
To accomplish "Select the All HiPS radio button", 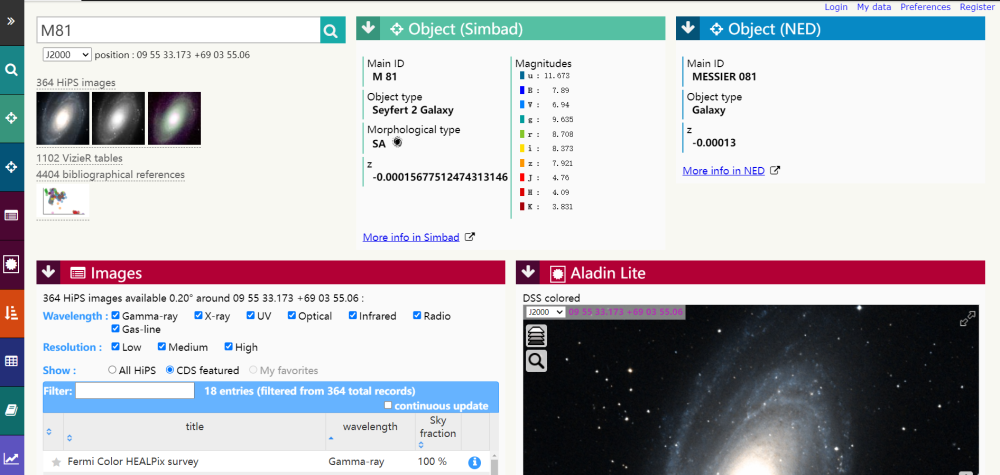I will pyautogui.click(x=112, y=370).
